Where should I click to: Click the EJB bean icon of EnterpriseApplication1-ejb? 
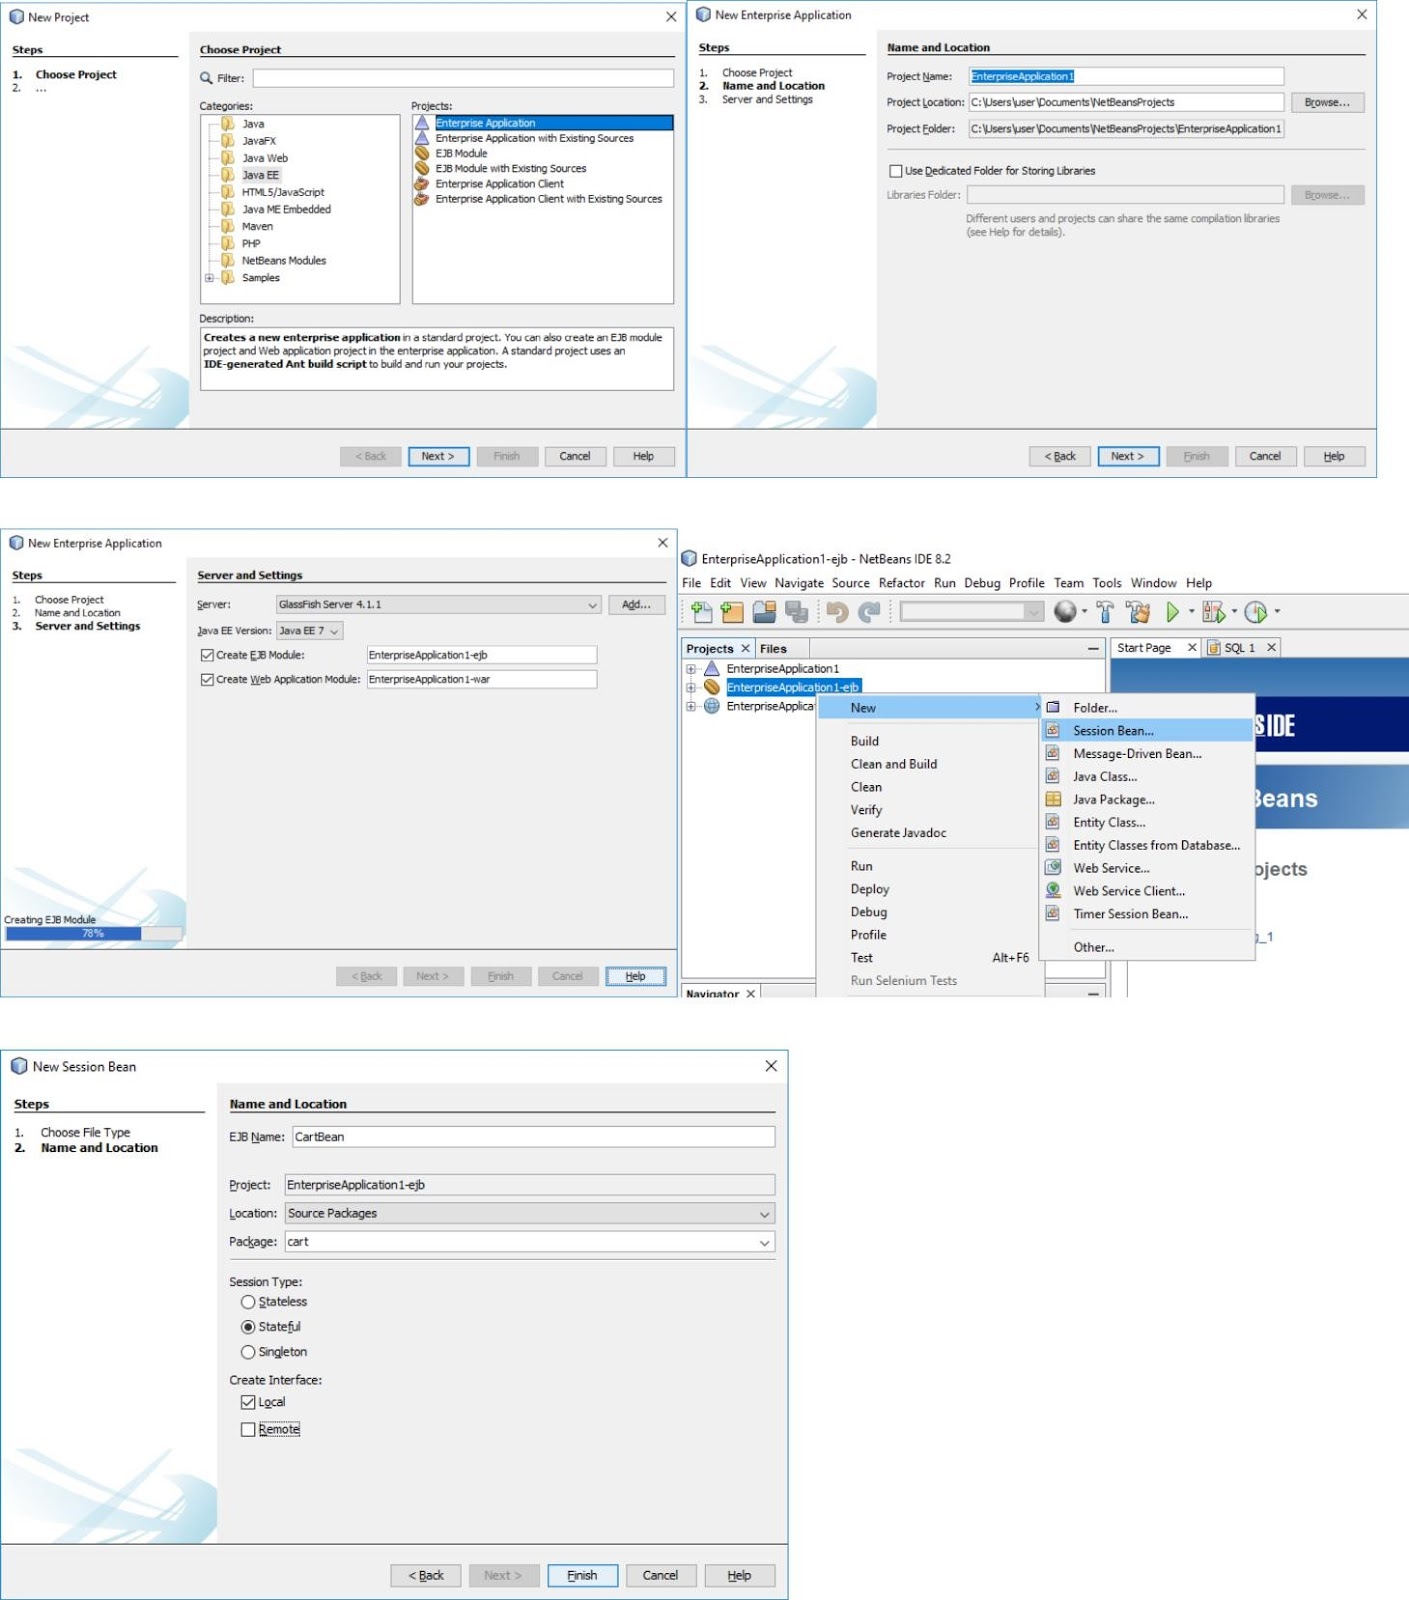click(712, 687)
